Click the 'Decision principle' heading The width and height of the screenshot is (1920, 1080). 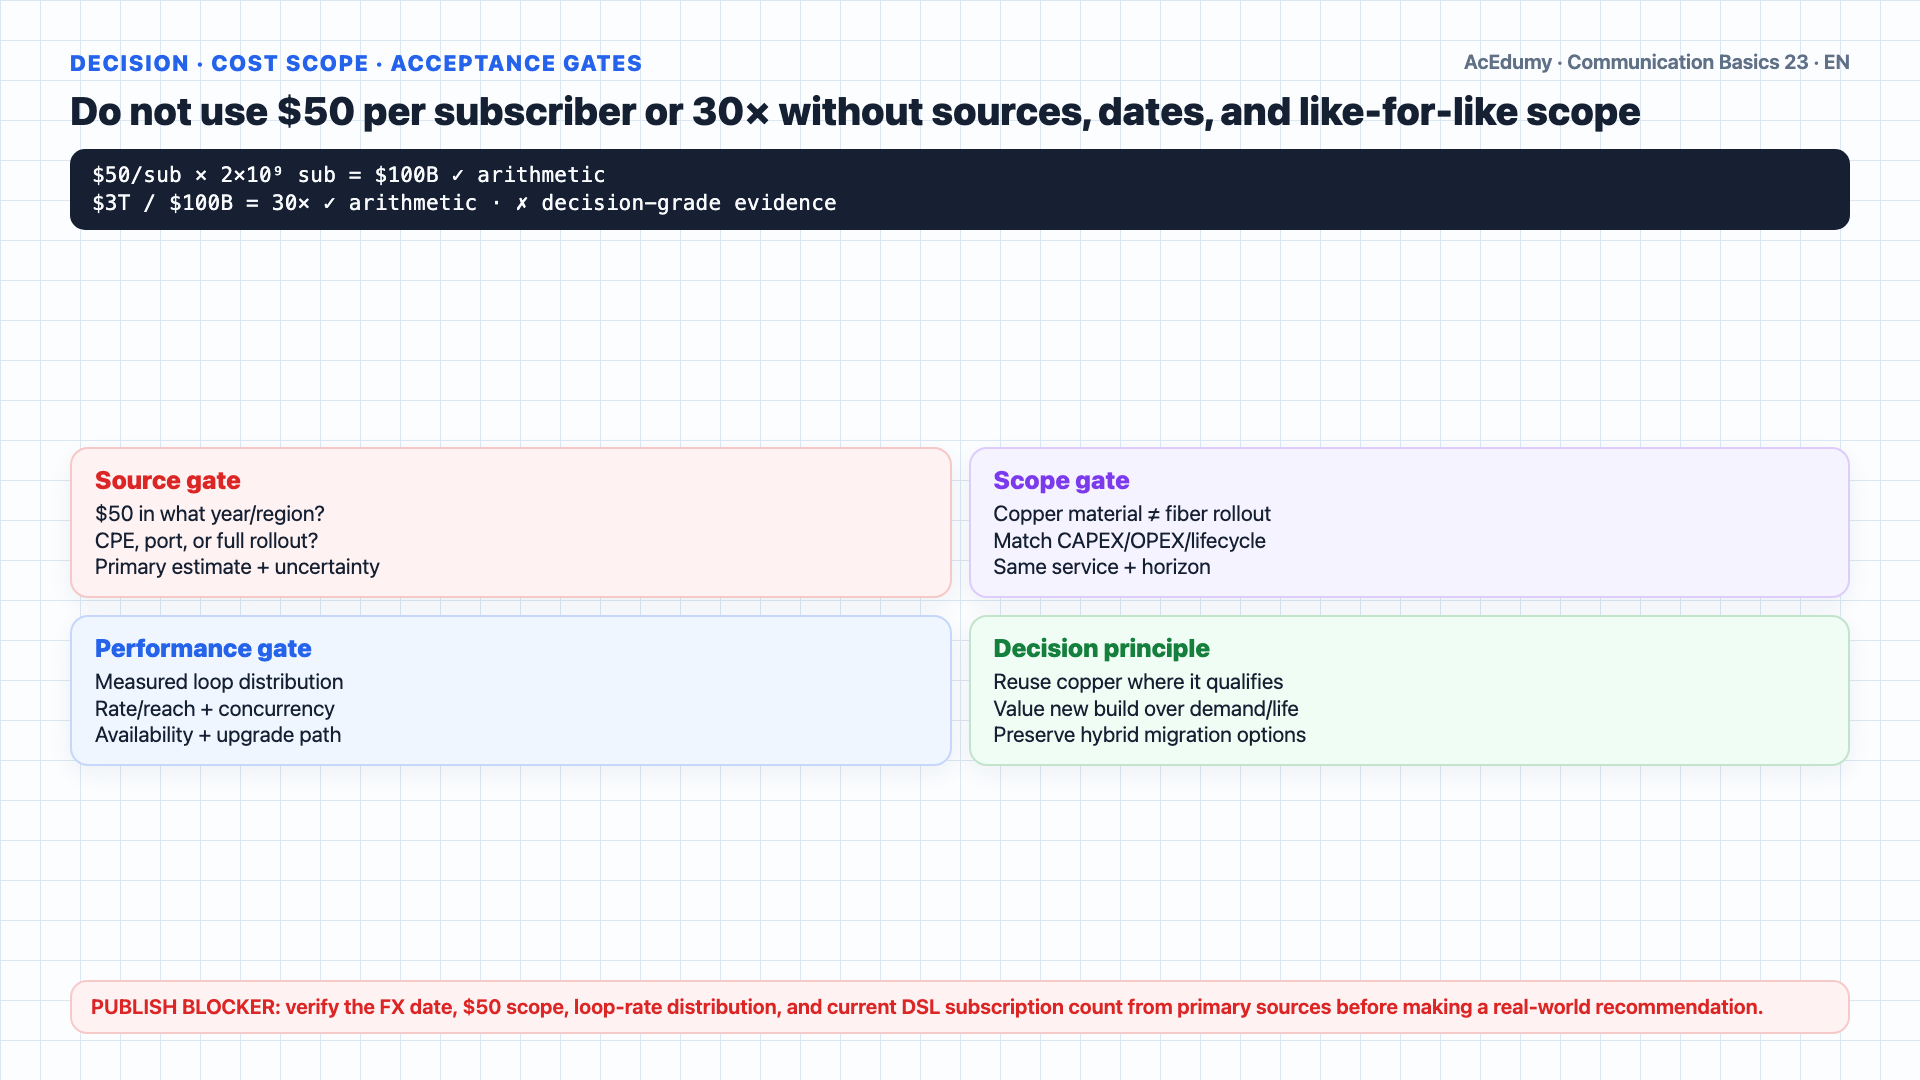pos(1101,649)
